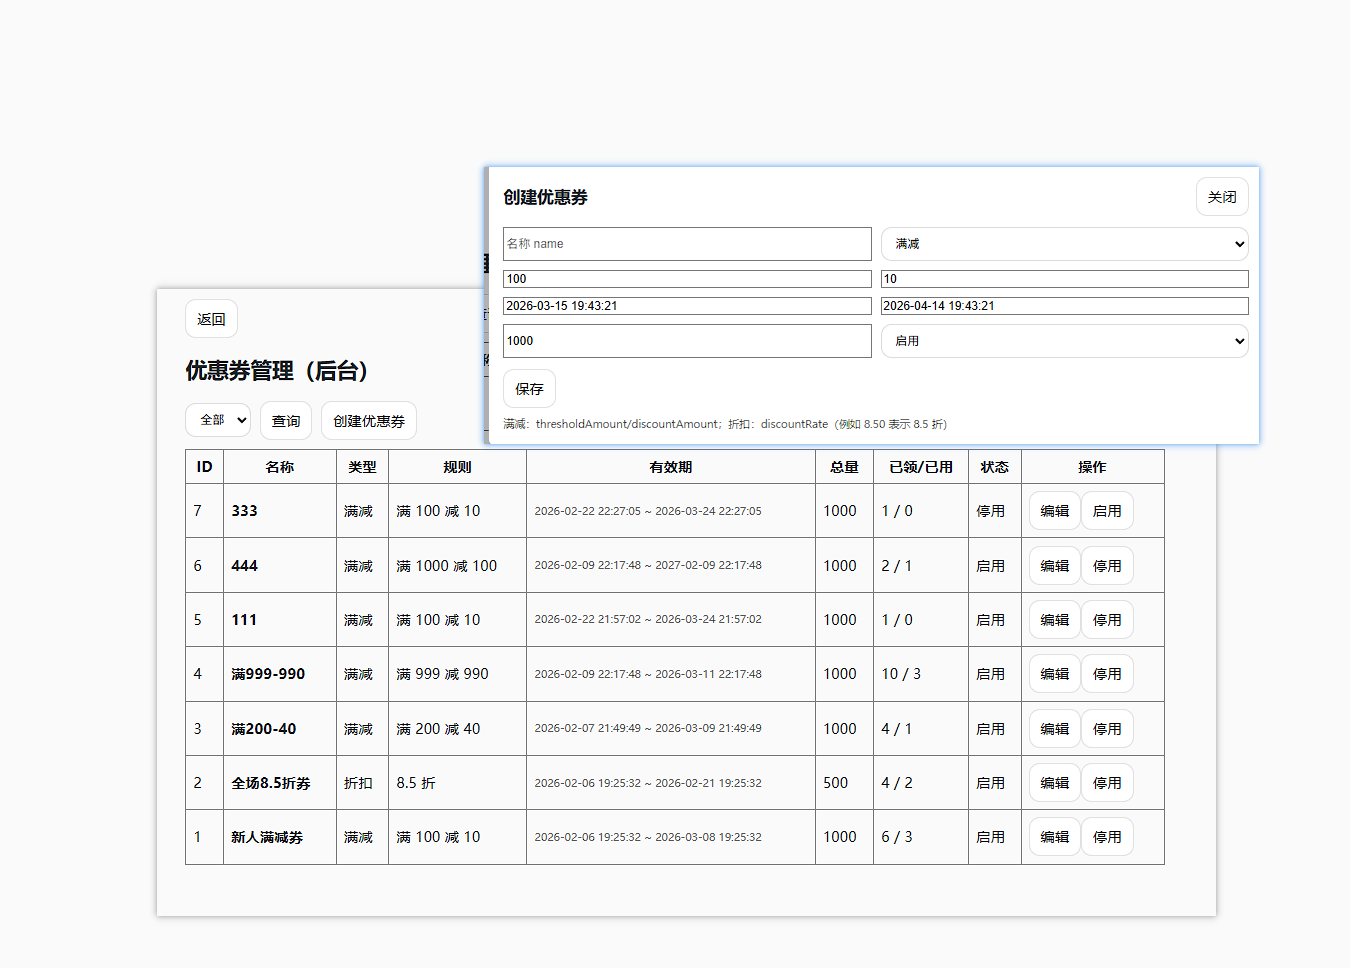Click the 查询 search button
Screen dimensions: 1350x968
(x=286, y=421)
